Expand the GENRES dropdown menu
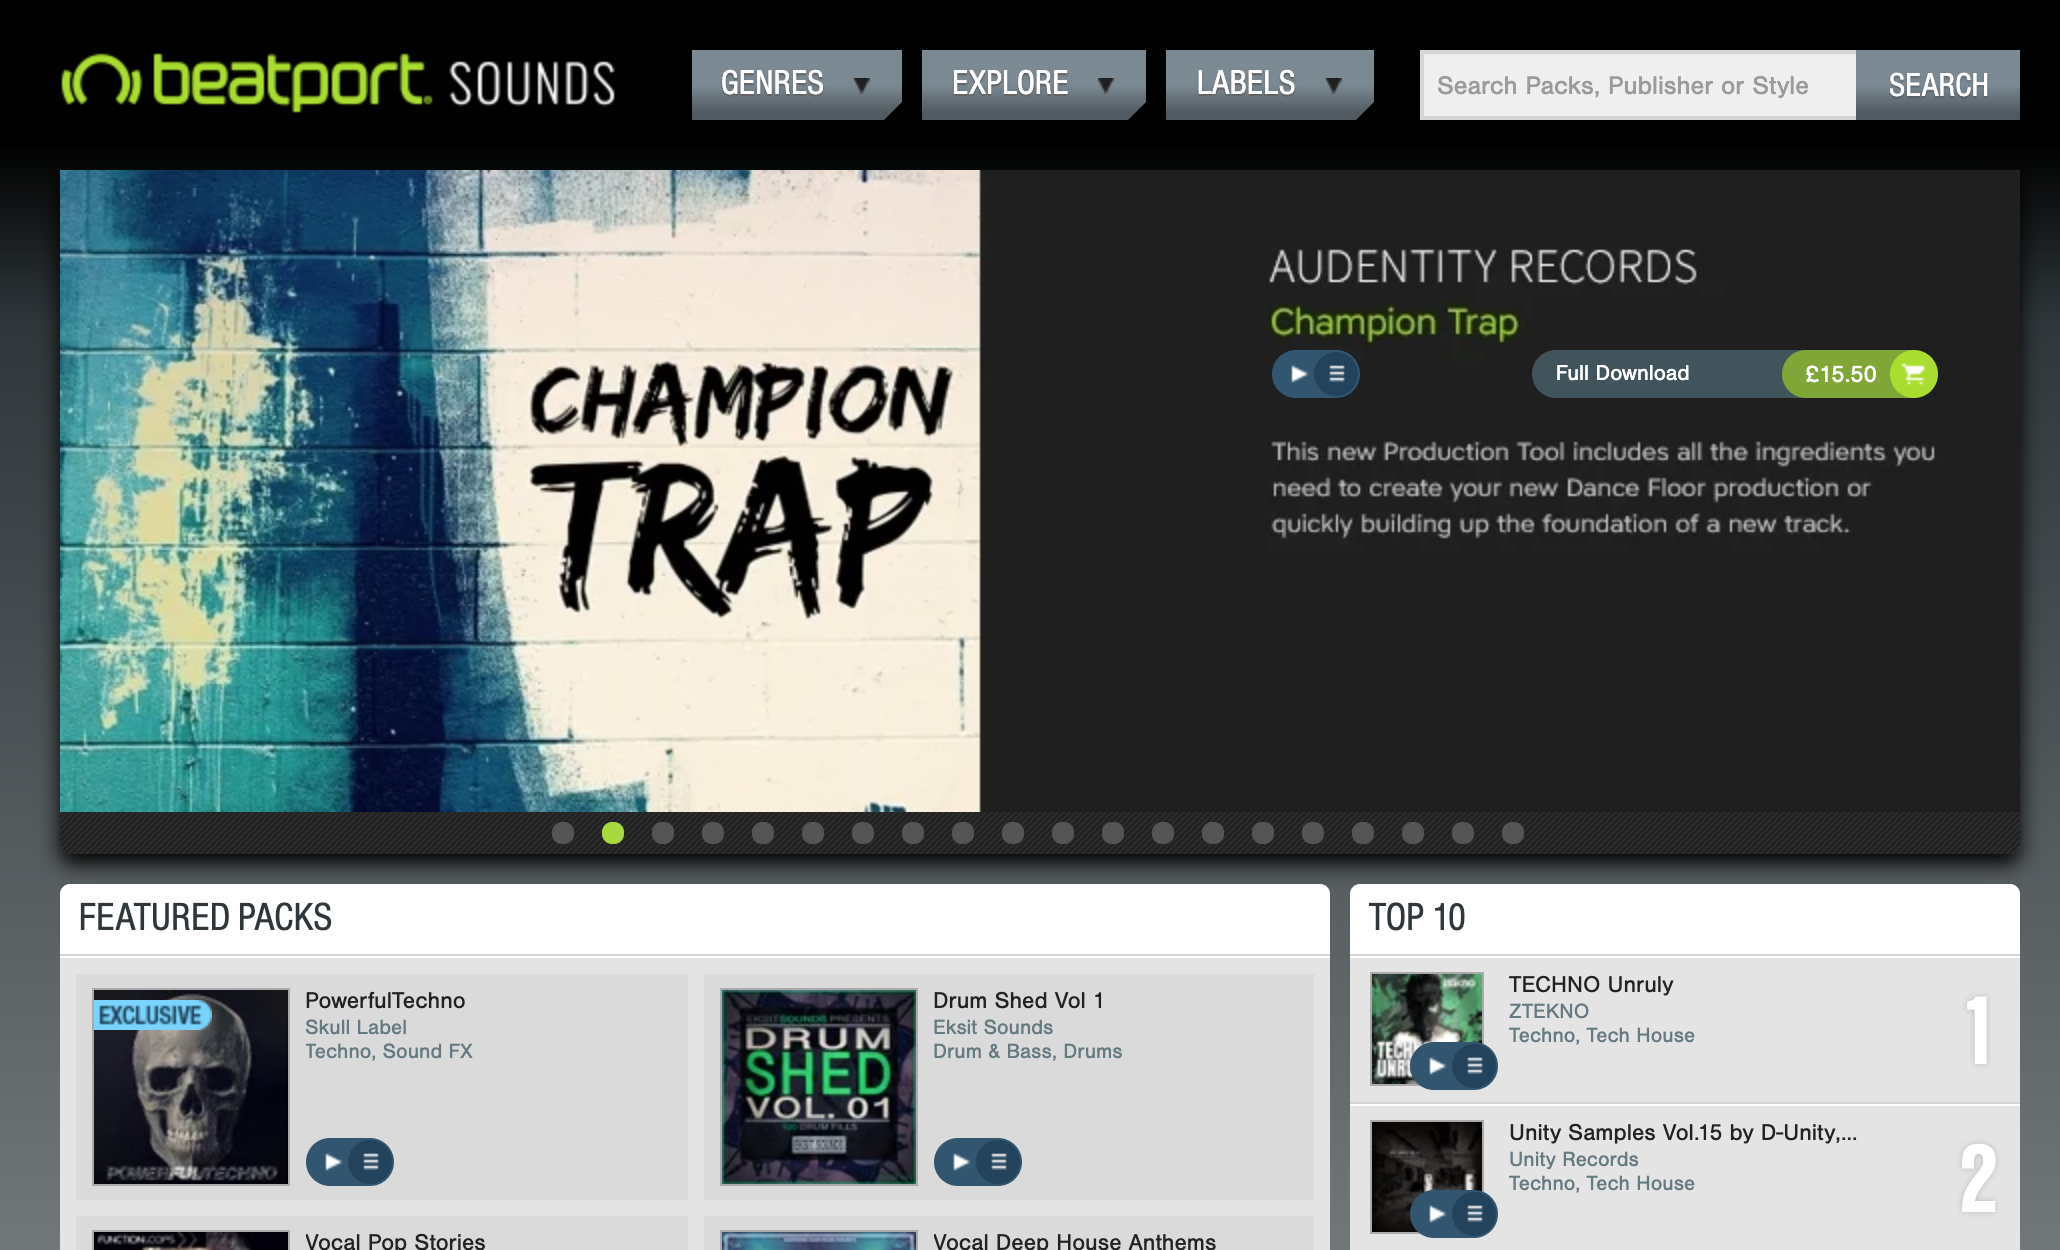 pos(797,84)
